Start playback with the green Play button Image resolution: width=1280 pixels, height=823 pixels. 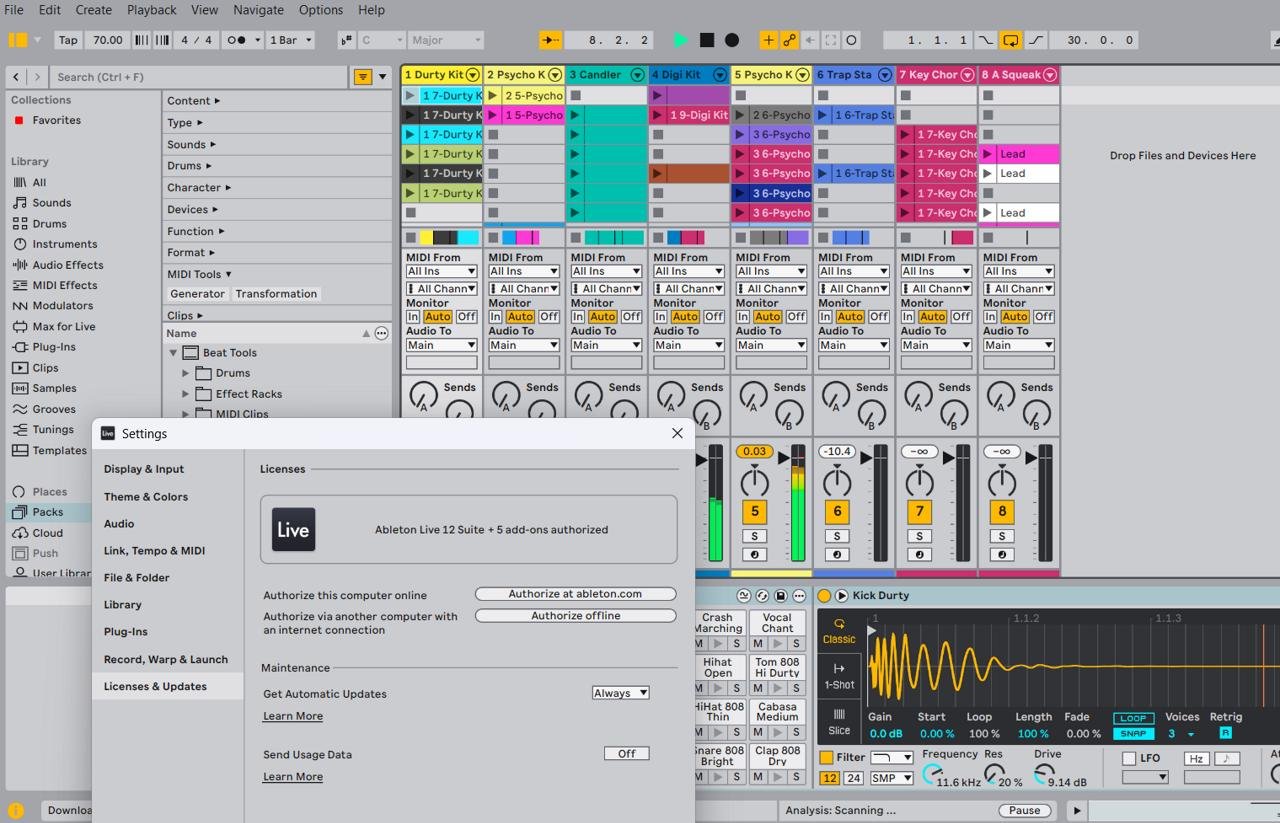click(681, 40)
